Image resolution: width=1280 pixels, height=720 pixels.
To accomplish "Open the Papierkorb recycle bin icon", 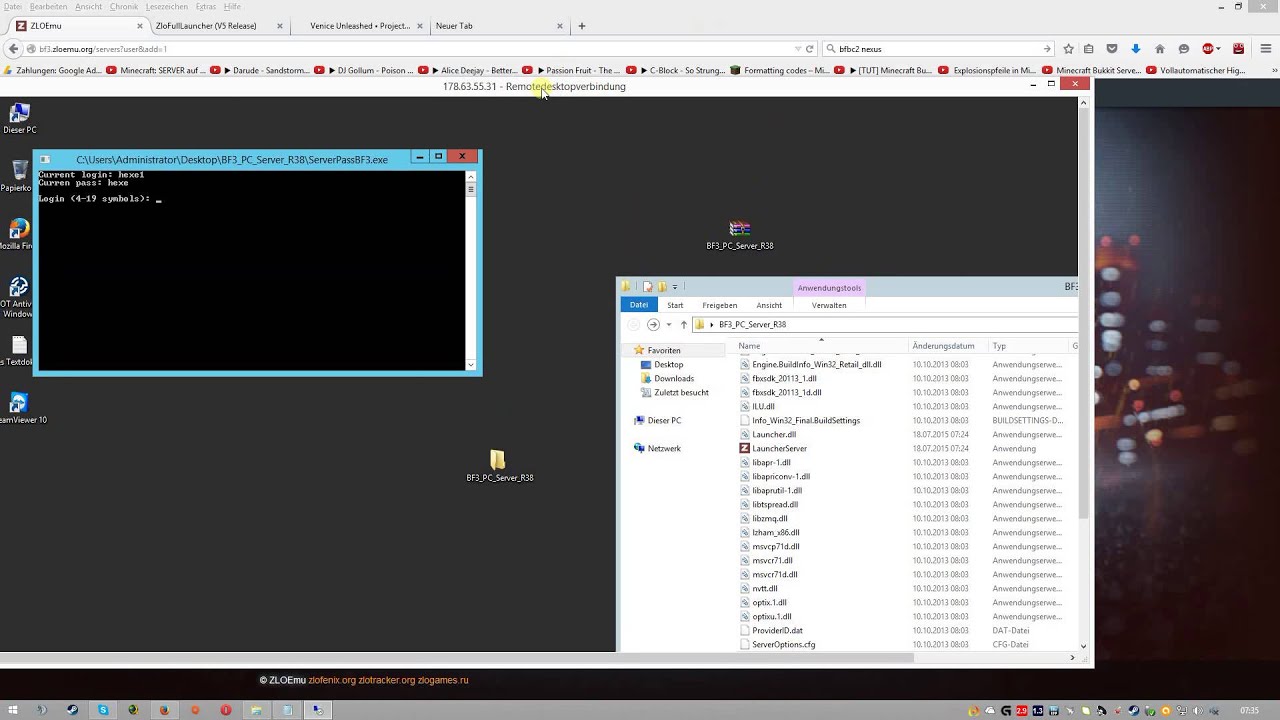I will click(x=17, y=177).
